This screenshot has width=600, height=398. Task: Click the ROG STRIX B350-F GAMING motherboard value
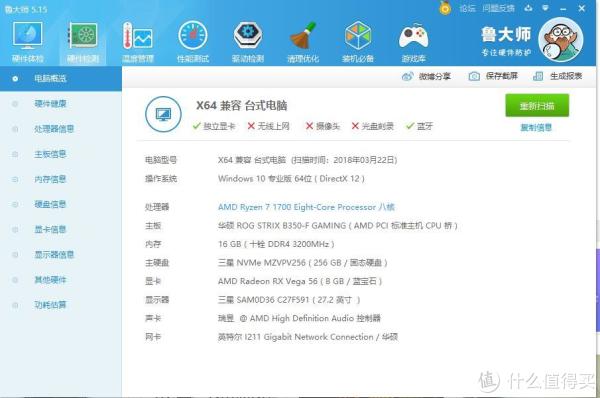pos(338,226)
